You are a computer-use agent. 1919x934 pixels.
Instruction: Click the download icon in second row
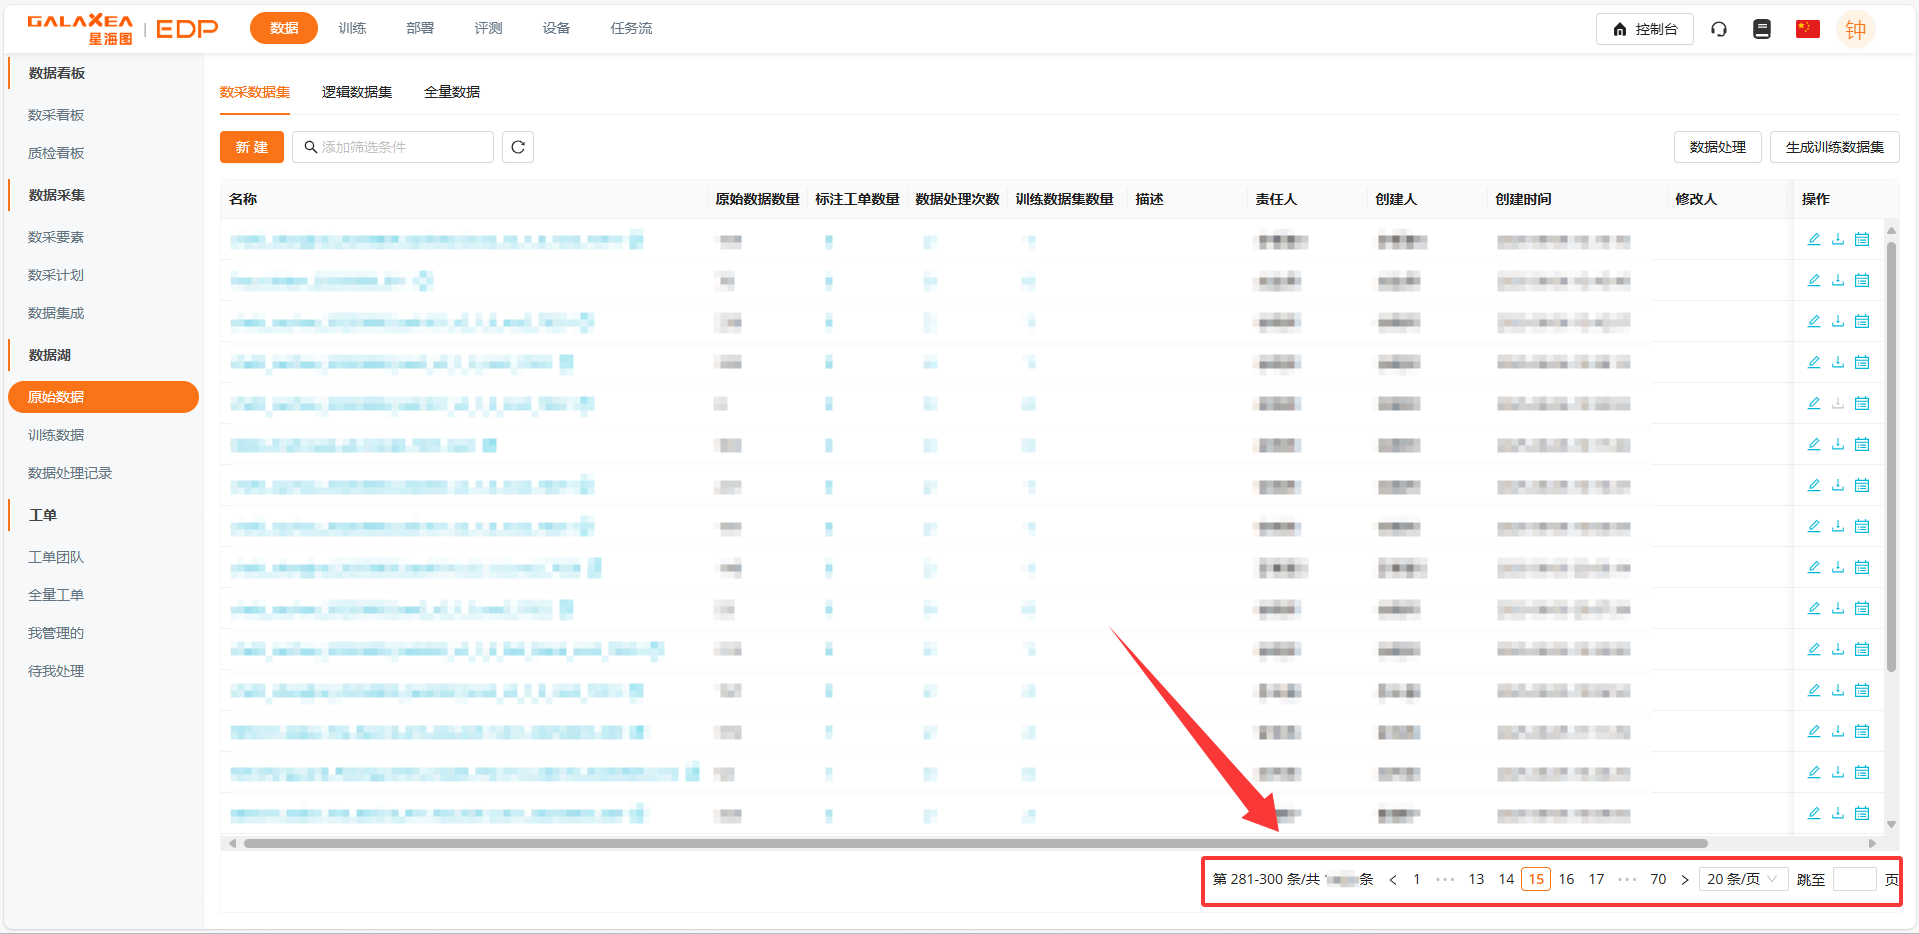coord(1837,281)
